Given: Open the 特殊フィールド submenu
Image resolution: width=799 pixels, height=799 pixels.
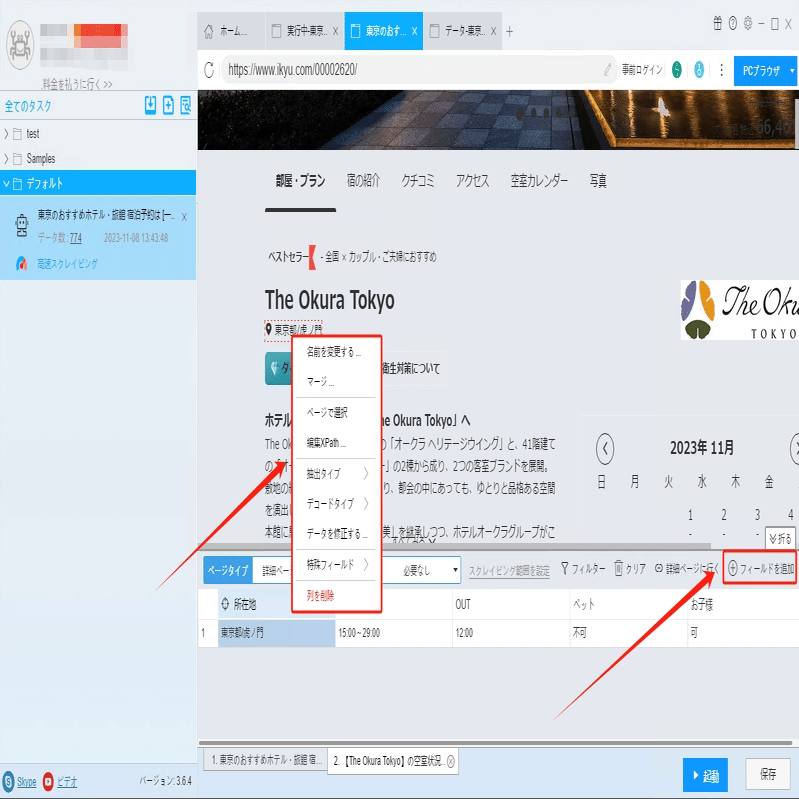Looking at the screenshot, I should (x=336, y=565).
